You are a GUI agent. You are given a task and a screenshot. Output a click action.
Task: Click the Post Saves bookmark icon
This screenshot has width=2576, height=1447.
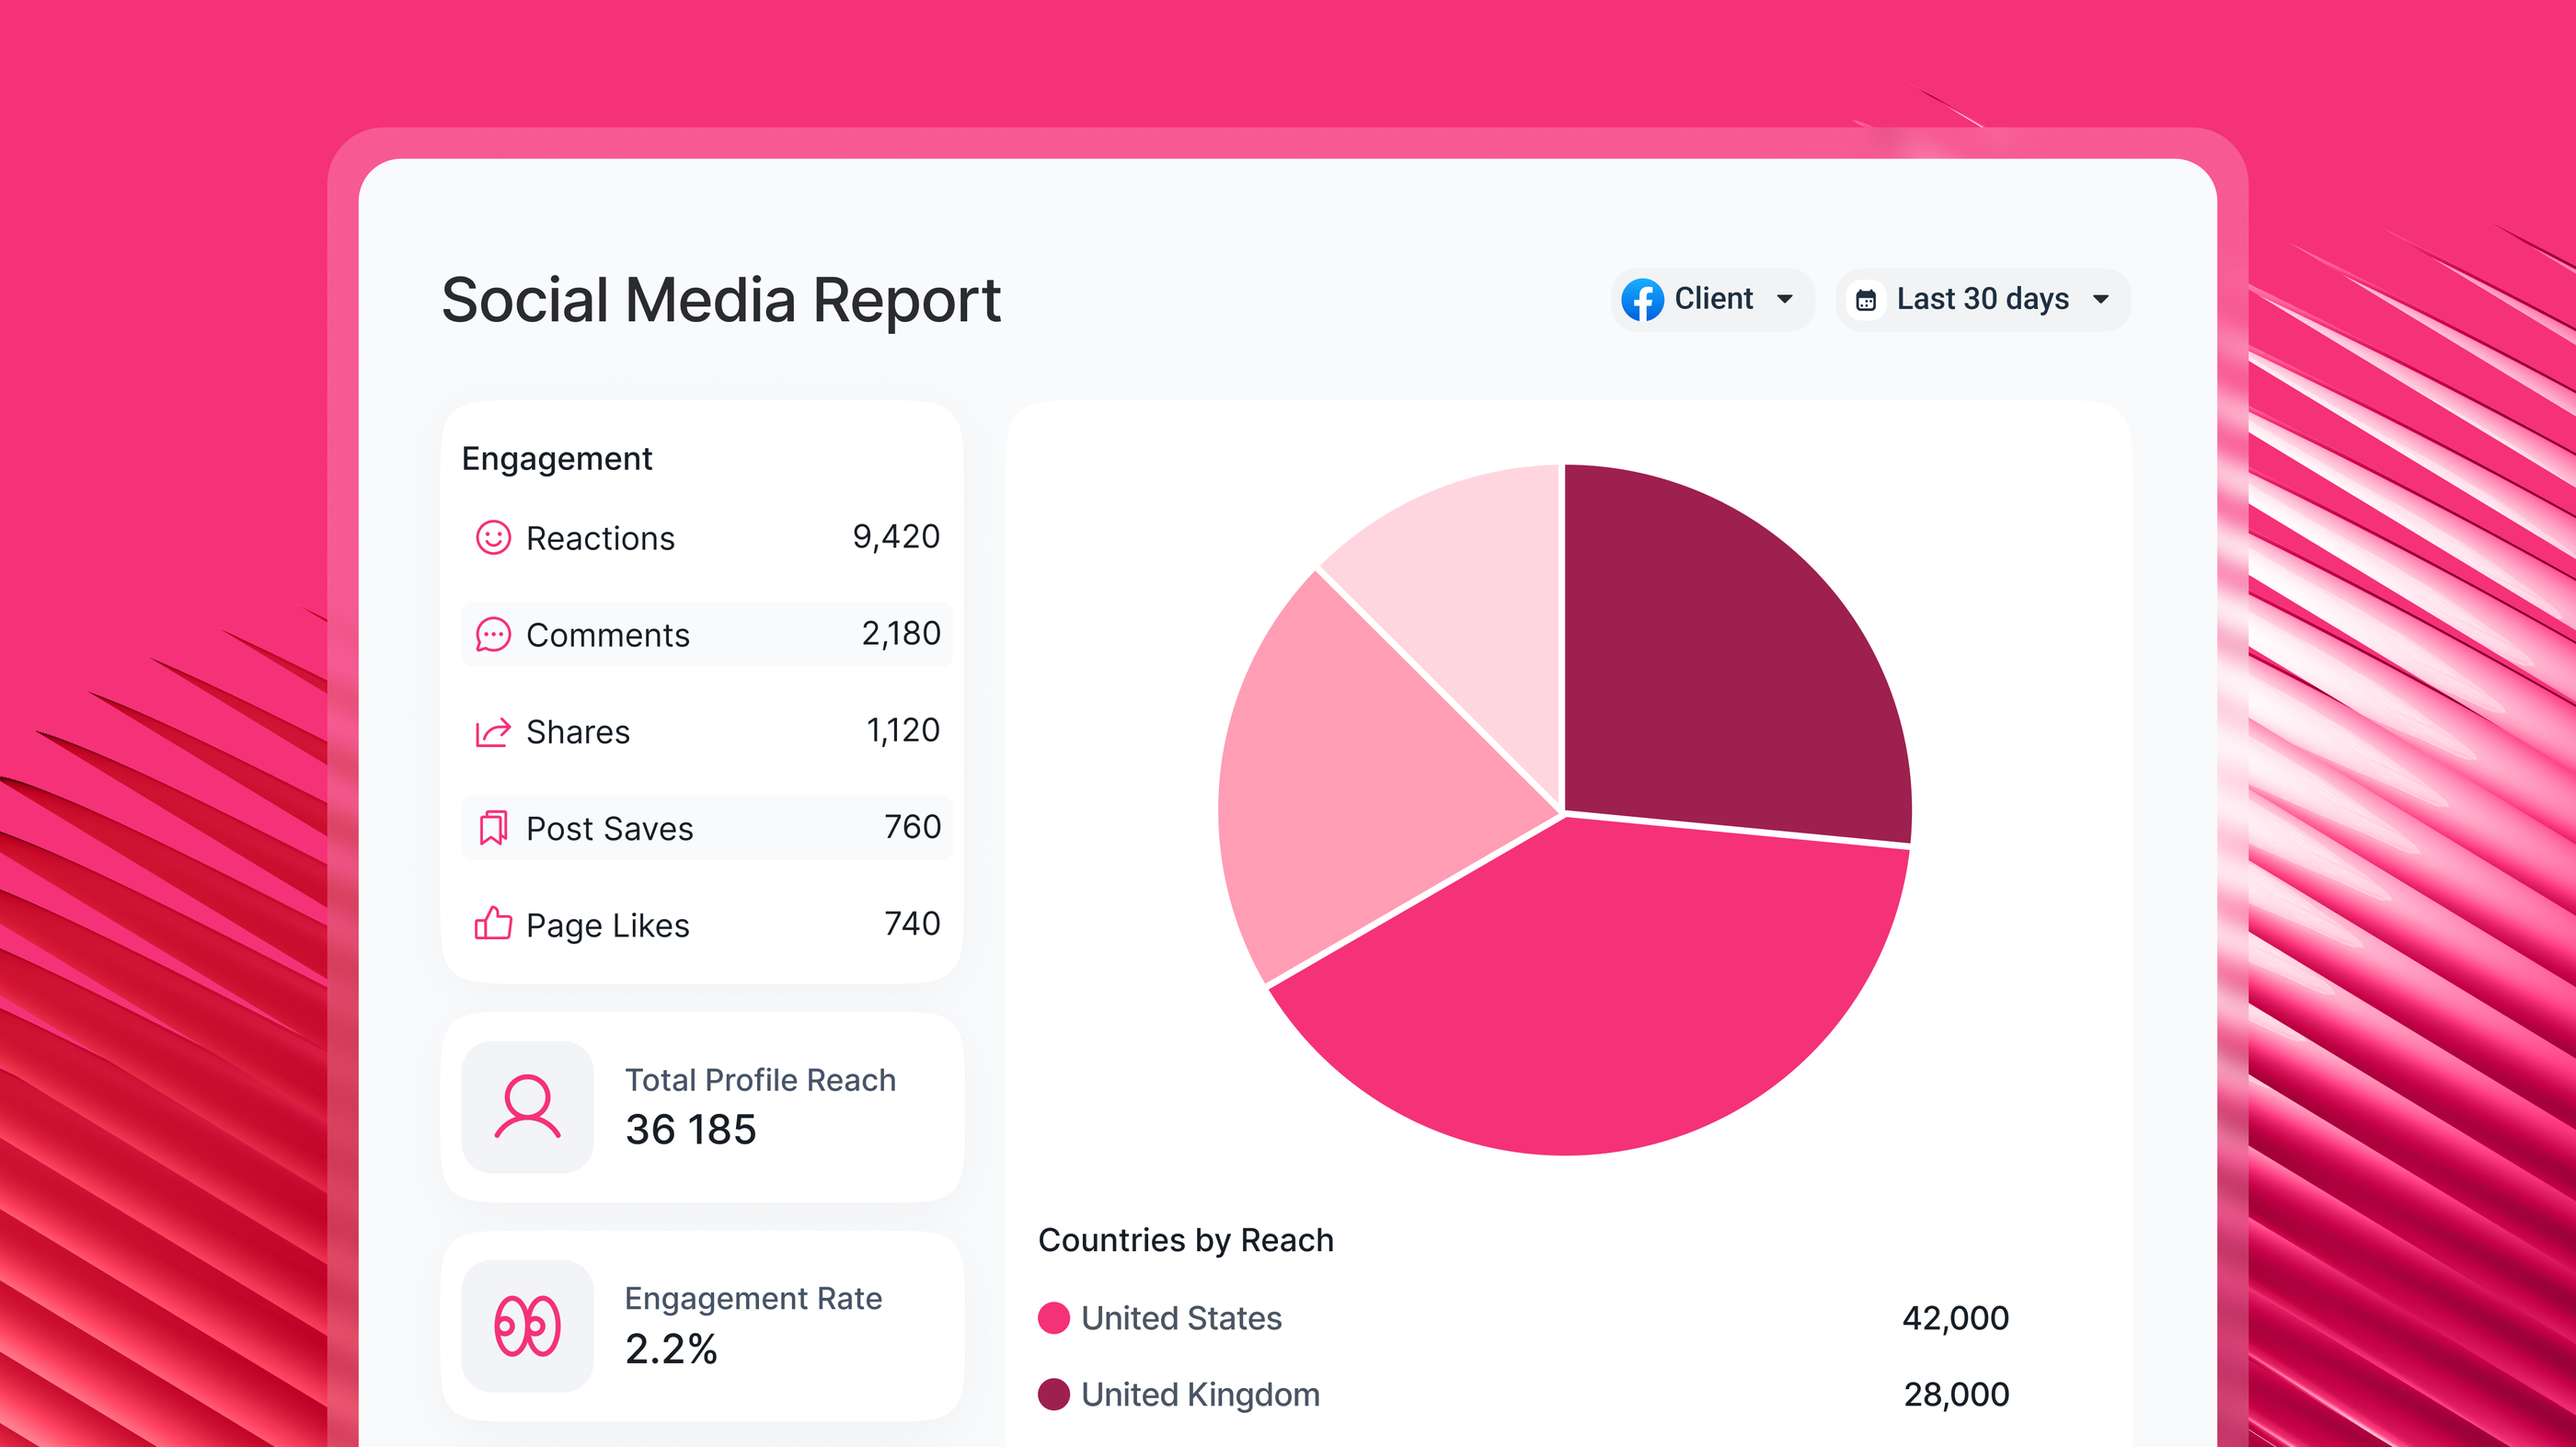point(494,827)
